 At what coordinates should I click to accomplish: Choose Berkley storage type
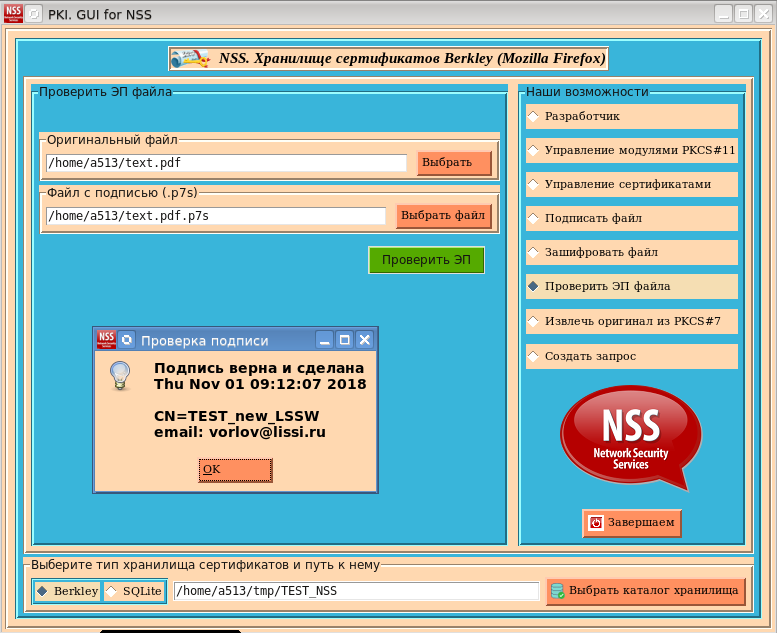[67, 591]
